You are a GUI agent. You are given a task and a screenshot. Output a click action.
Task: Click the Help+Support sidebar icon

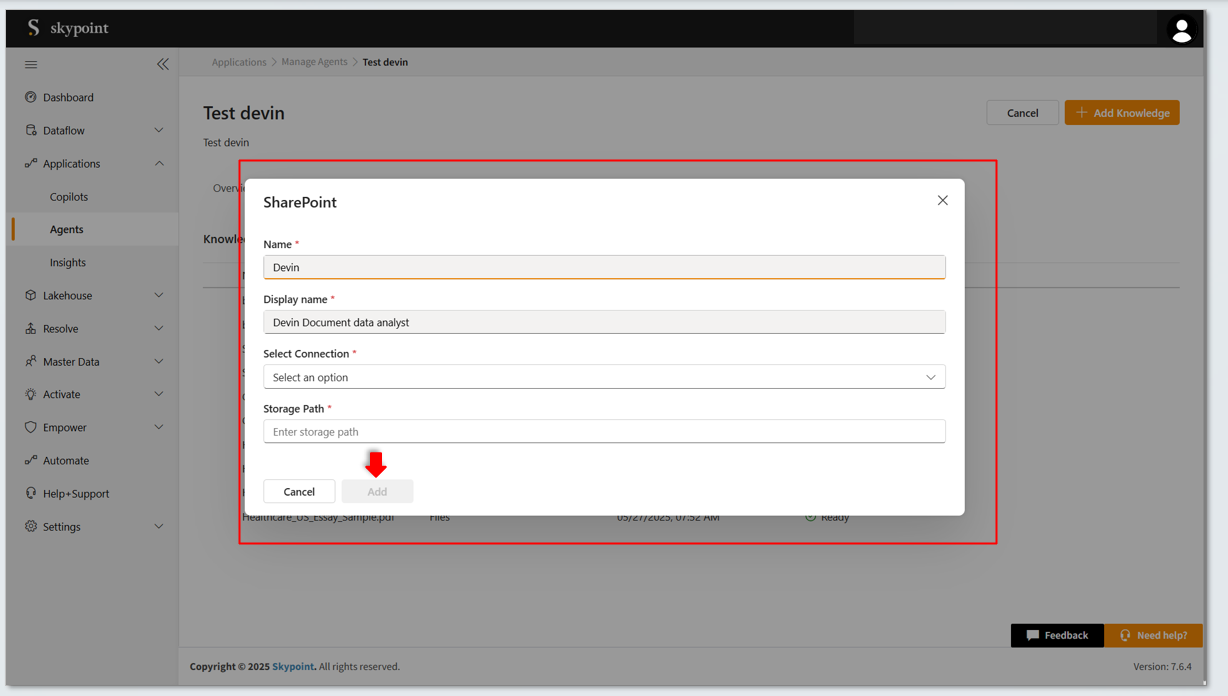pos(31,493)
